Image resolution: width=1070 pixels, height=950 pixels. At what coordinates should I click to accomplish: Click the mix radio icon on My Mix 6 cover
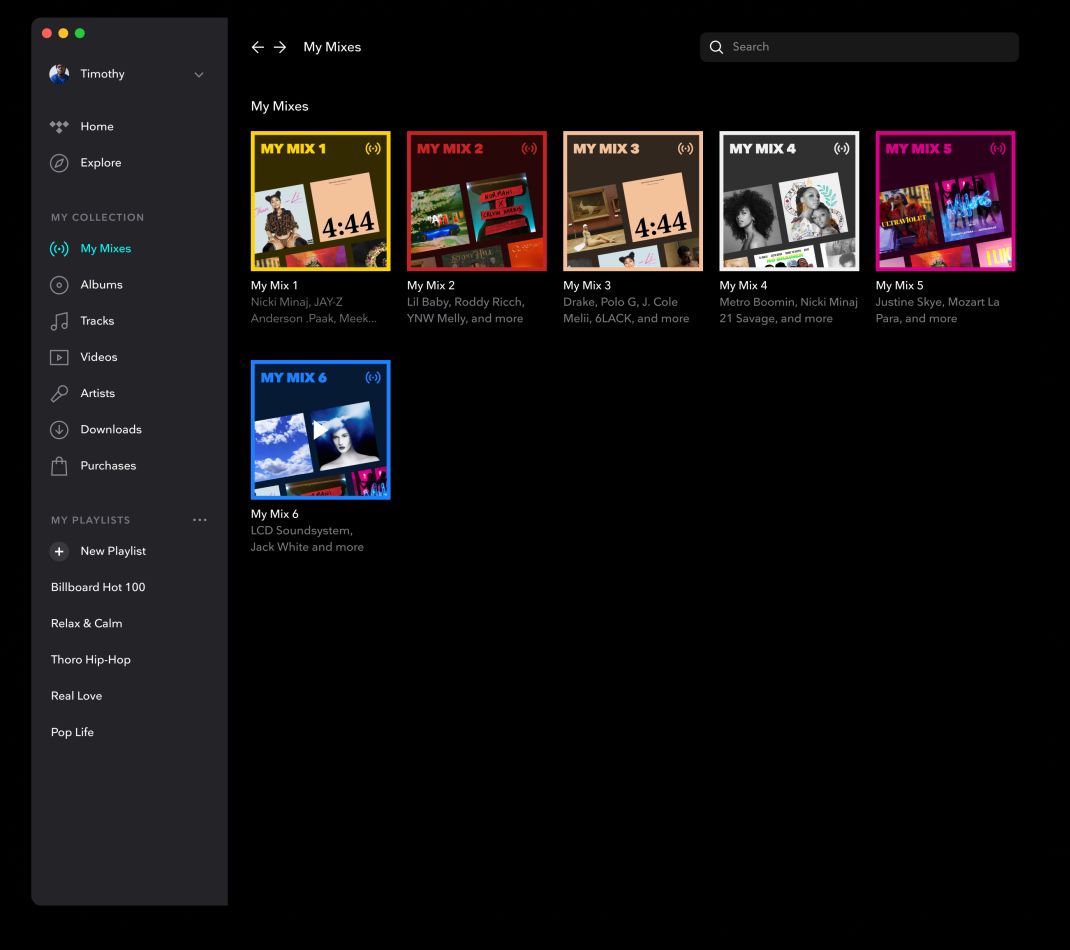tap(373, 377)
